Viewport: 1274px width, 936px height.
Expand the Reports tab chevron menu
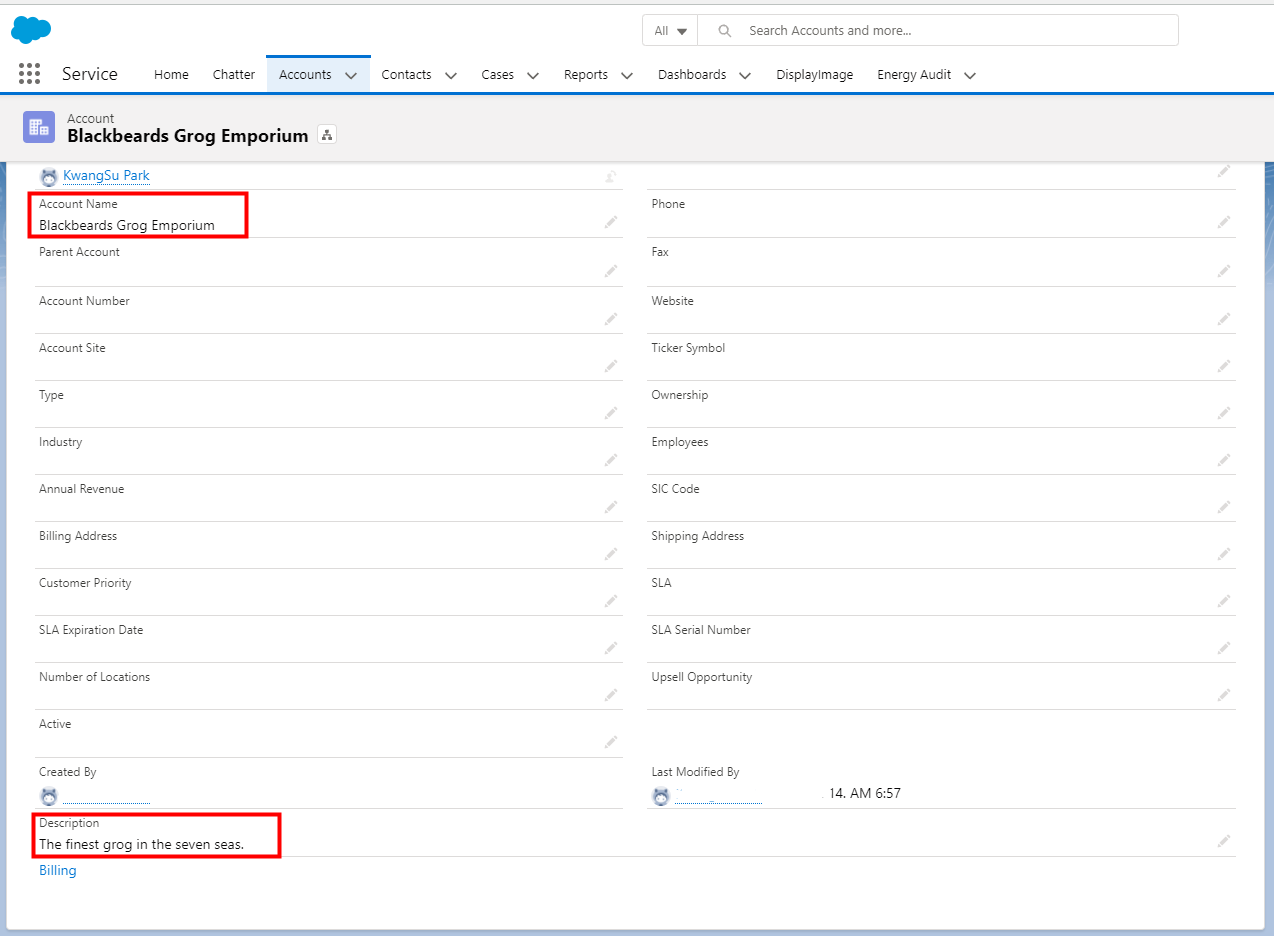(627, 75)
